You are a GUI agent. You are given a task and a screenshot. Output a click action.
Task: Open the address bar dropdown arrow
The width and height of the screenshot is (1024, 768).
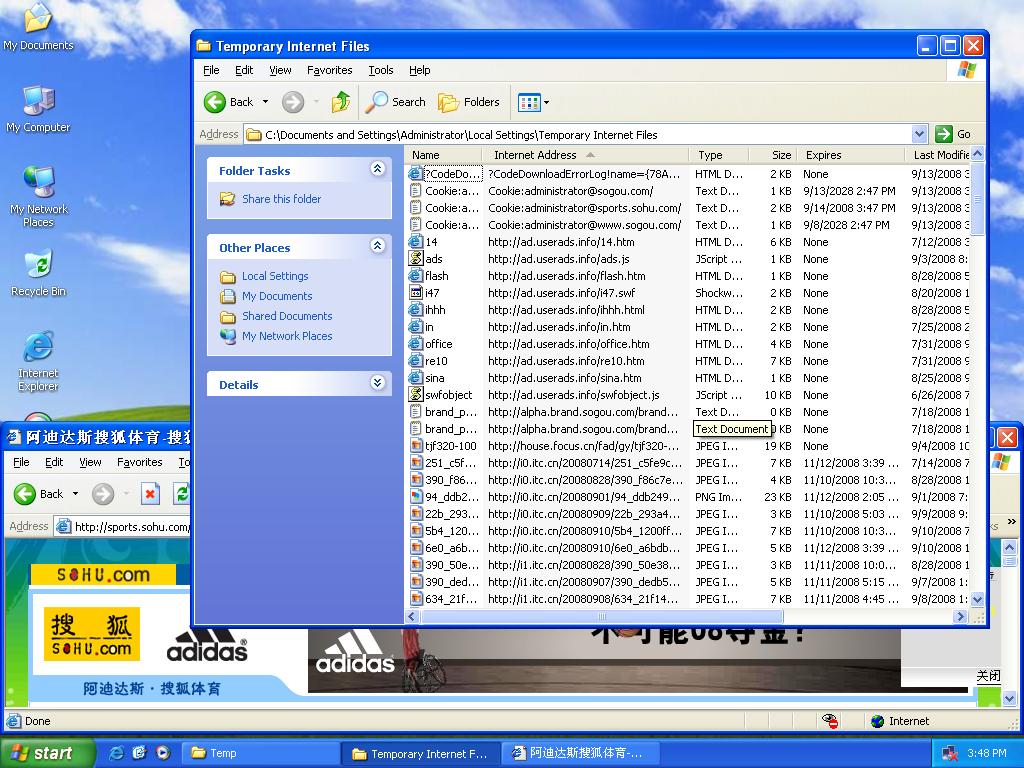coord(919,134)
